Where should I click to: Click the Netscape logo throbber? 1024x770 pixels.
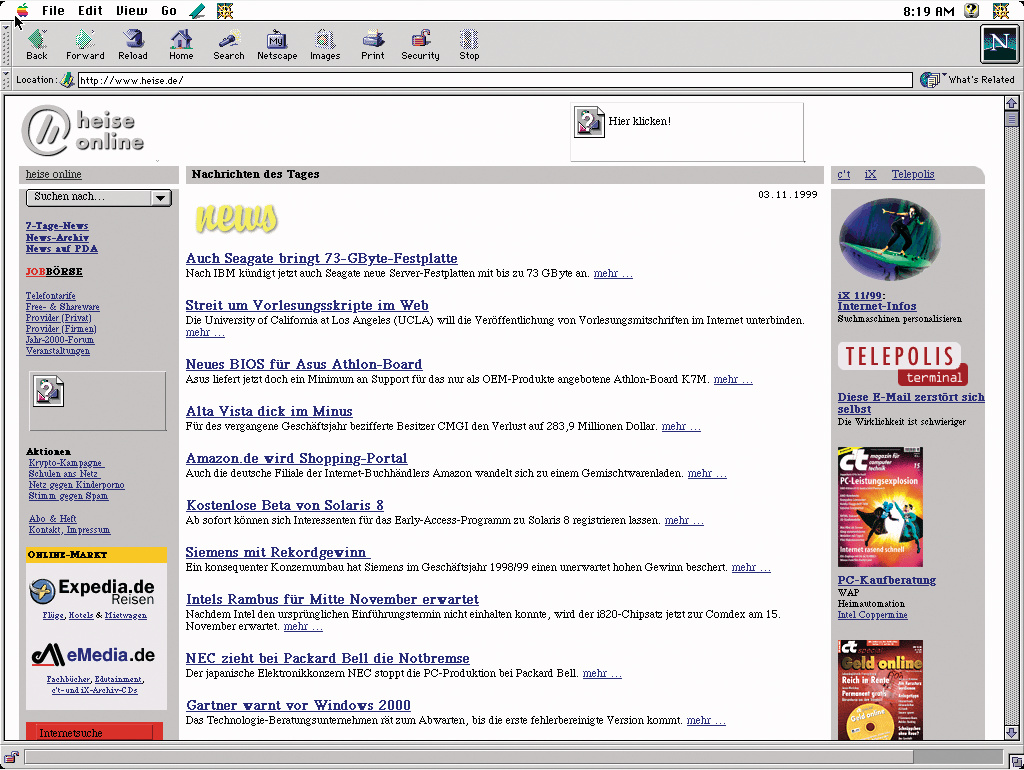(x=998, y=44)
